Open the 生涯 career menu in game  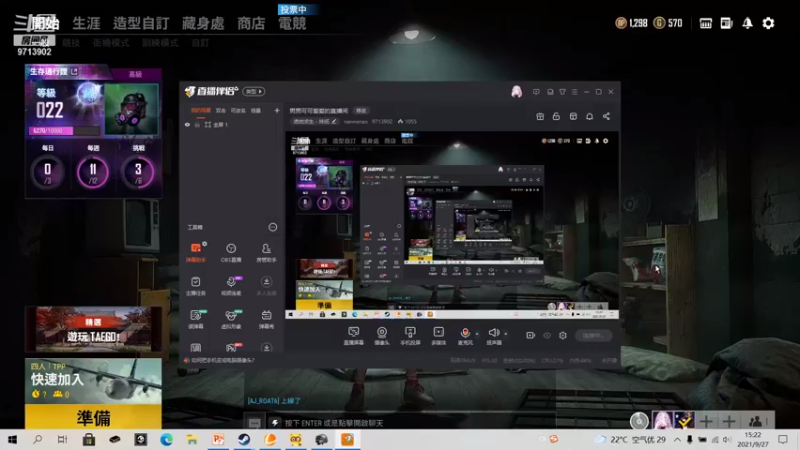[x=86, y=23]
